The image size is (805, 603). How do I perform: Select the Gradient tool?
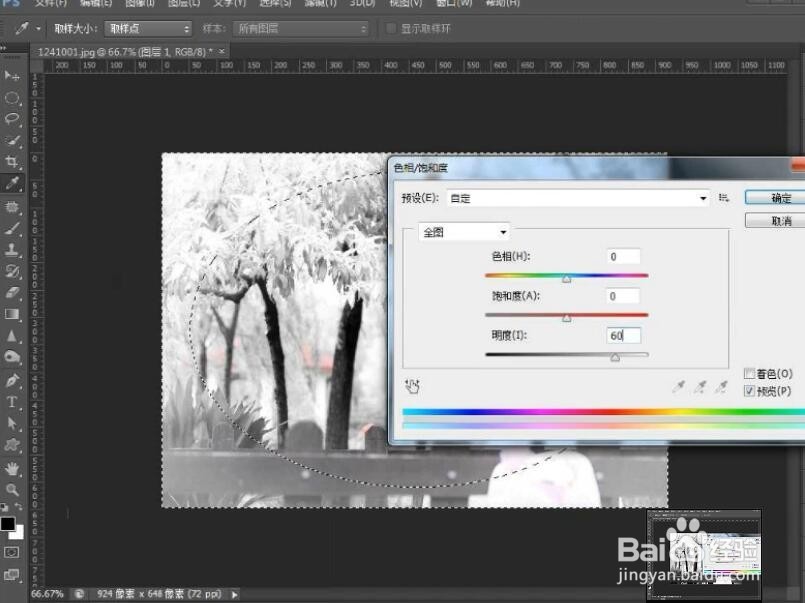click(11, 314)
